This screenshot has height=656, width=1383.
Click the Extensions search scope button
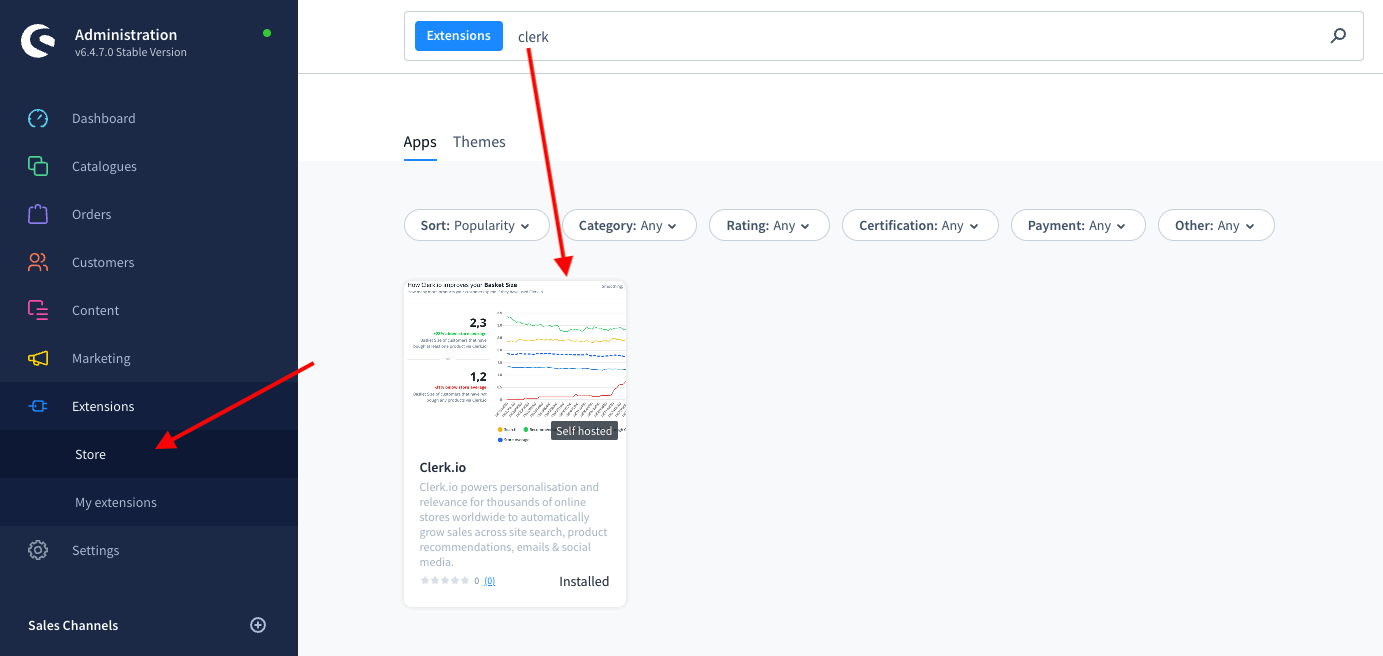[459, 36]
